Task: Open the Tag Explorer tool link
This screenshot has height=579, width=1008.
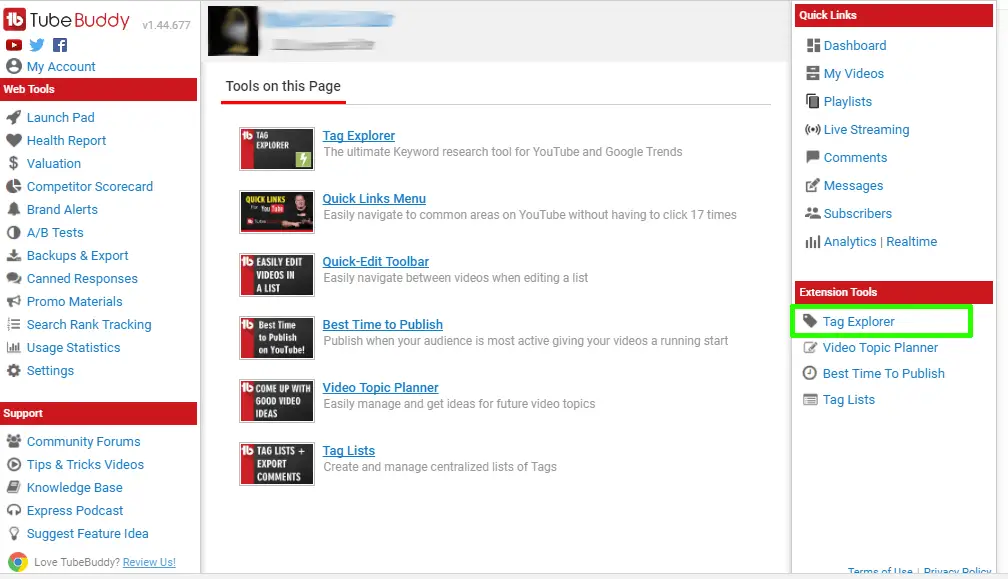Action: coord(359,136)
